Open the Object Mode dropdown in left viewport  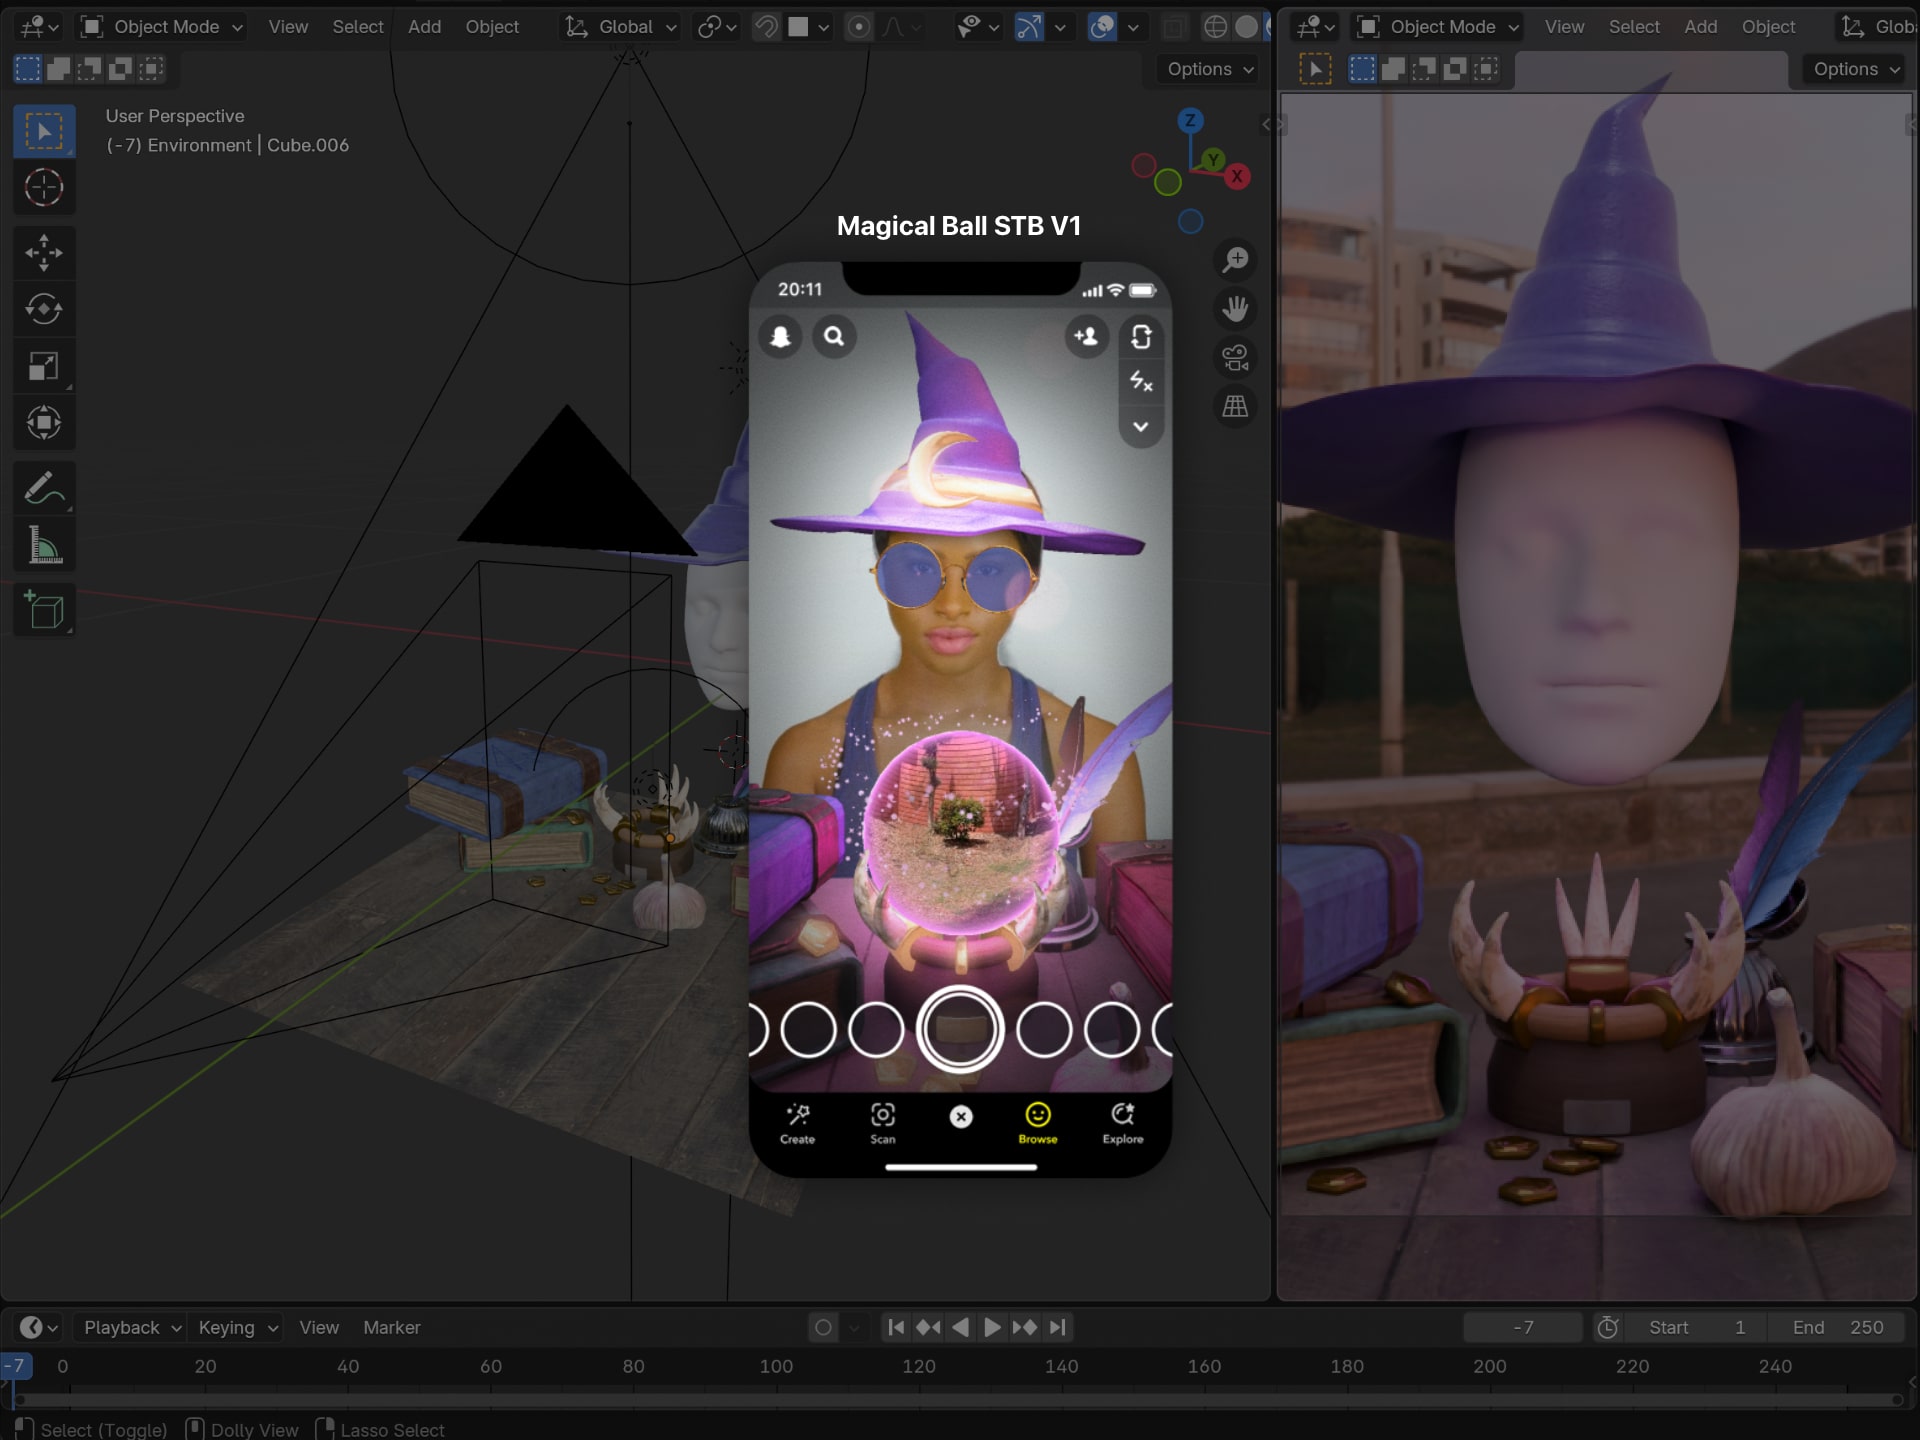click(x=163, y=27)
